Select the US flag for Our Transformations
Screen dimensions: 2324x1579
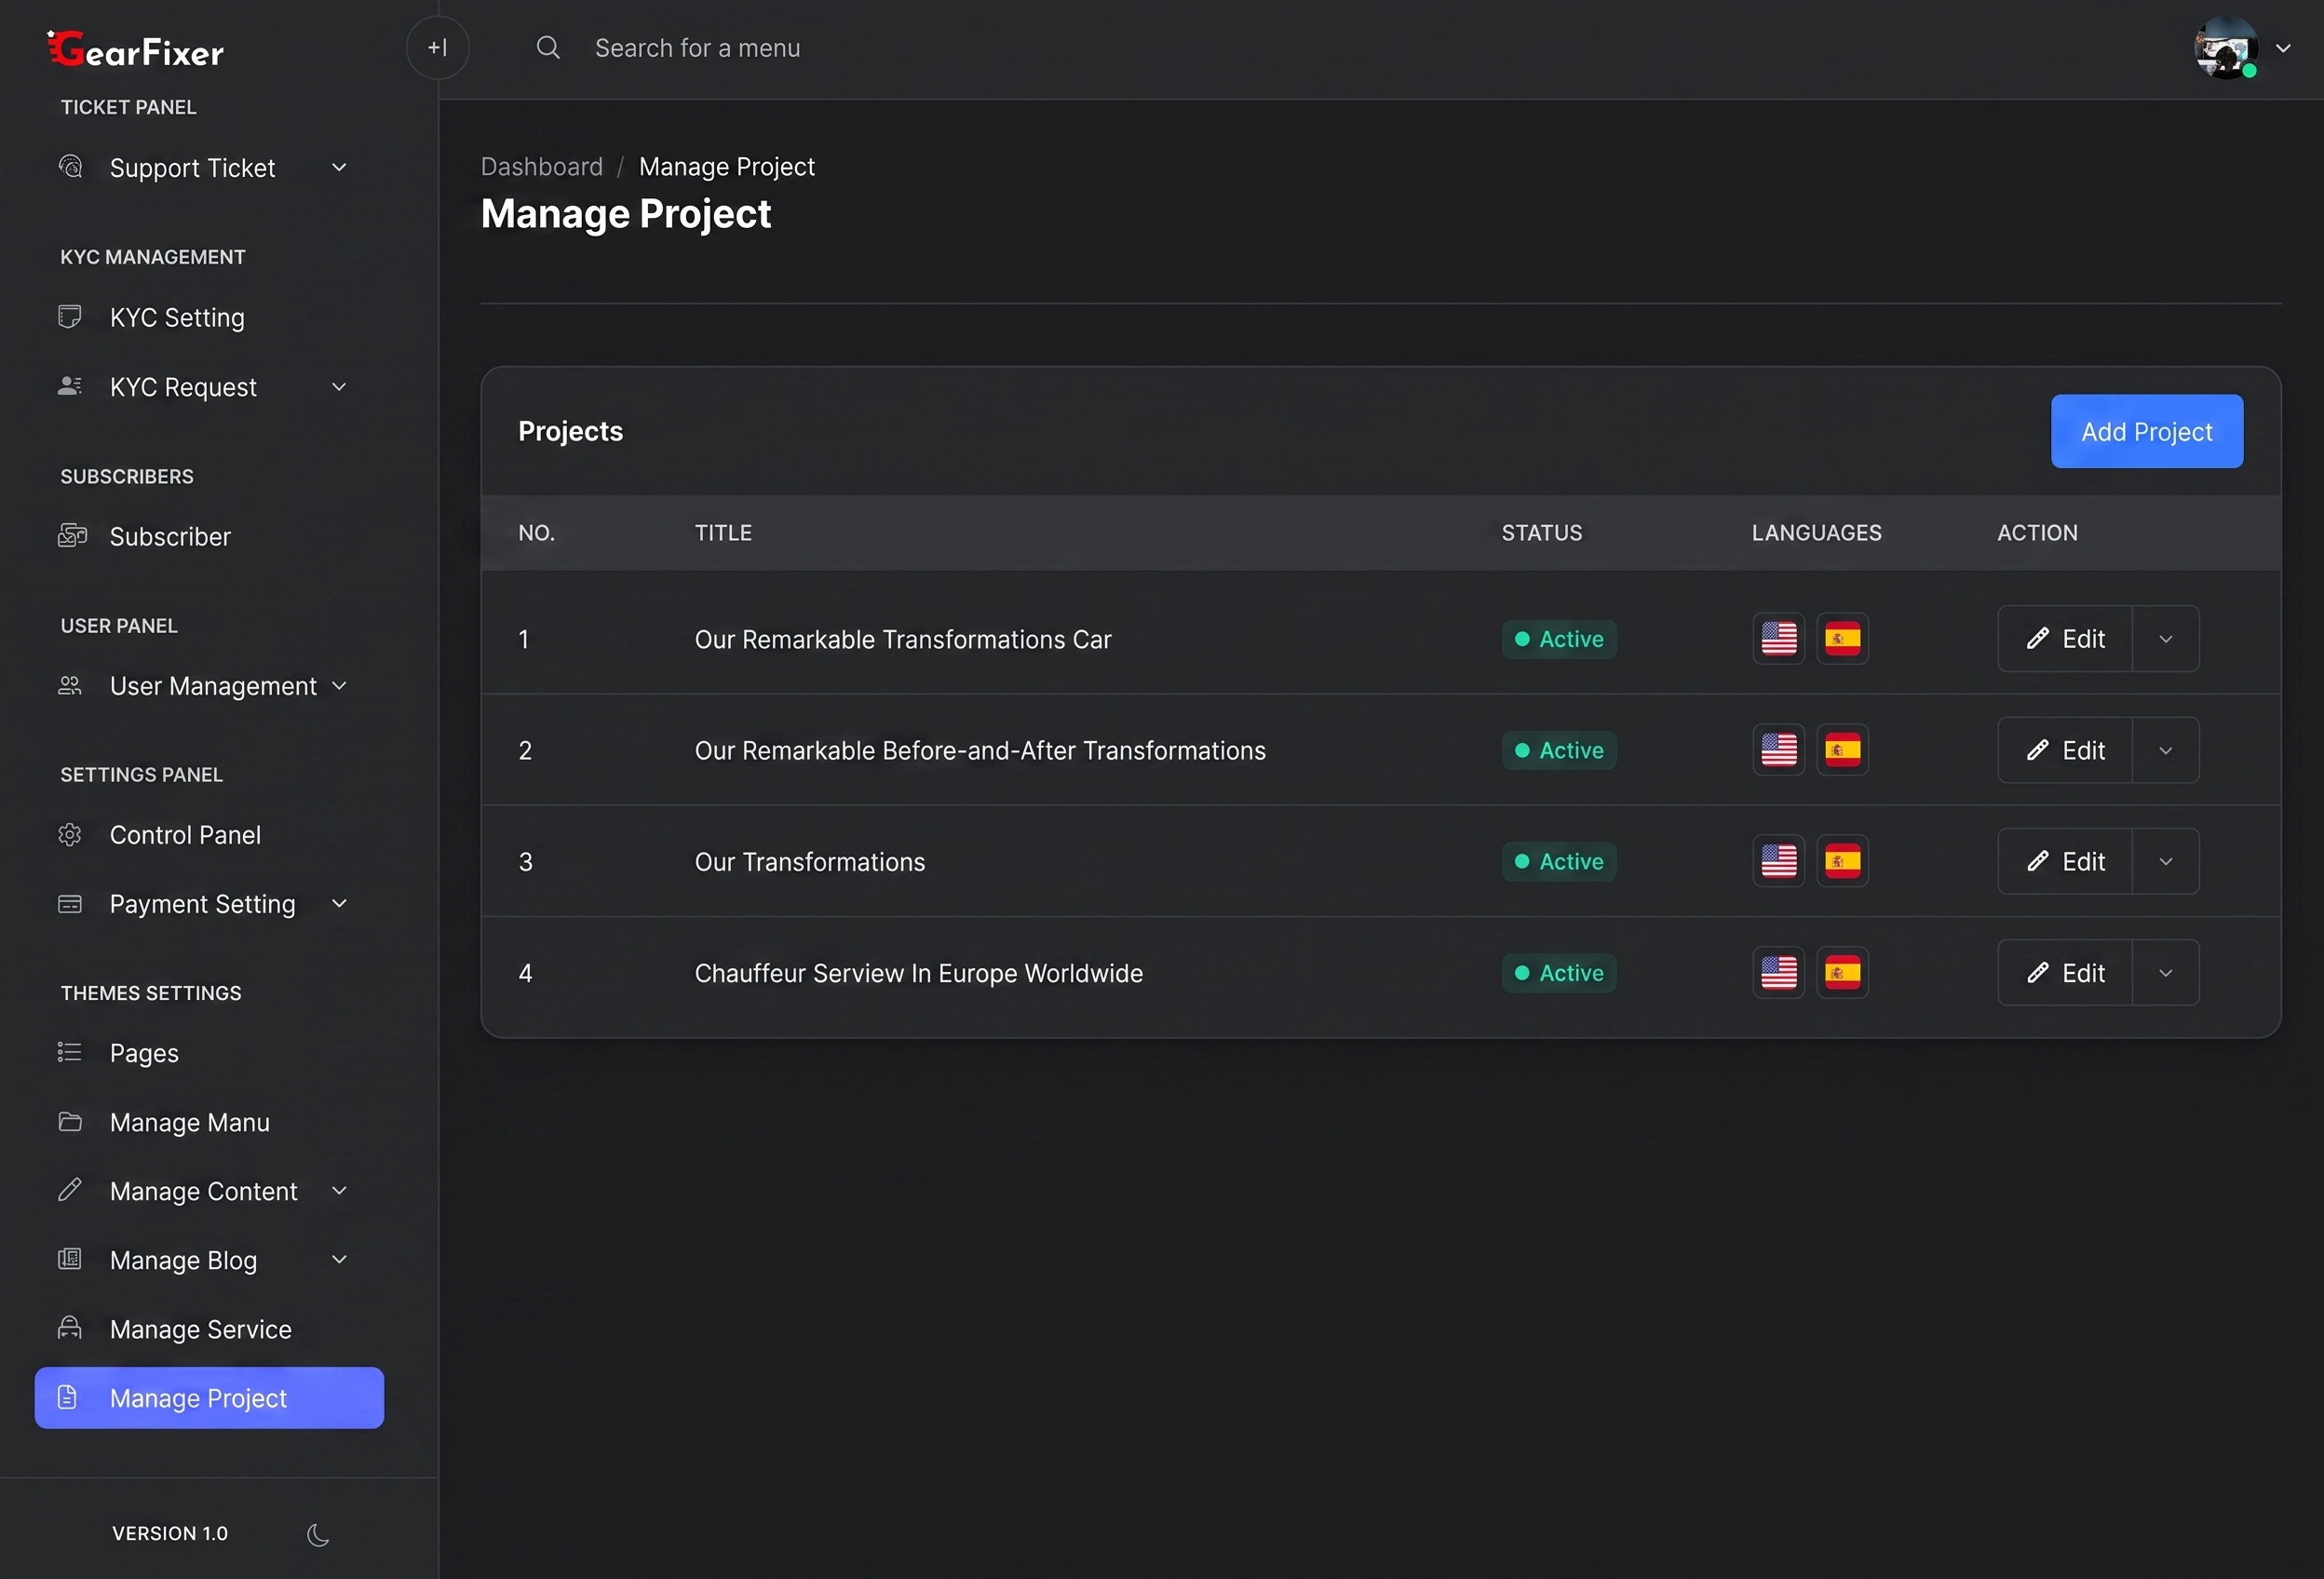tap(1779, 861)
